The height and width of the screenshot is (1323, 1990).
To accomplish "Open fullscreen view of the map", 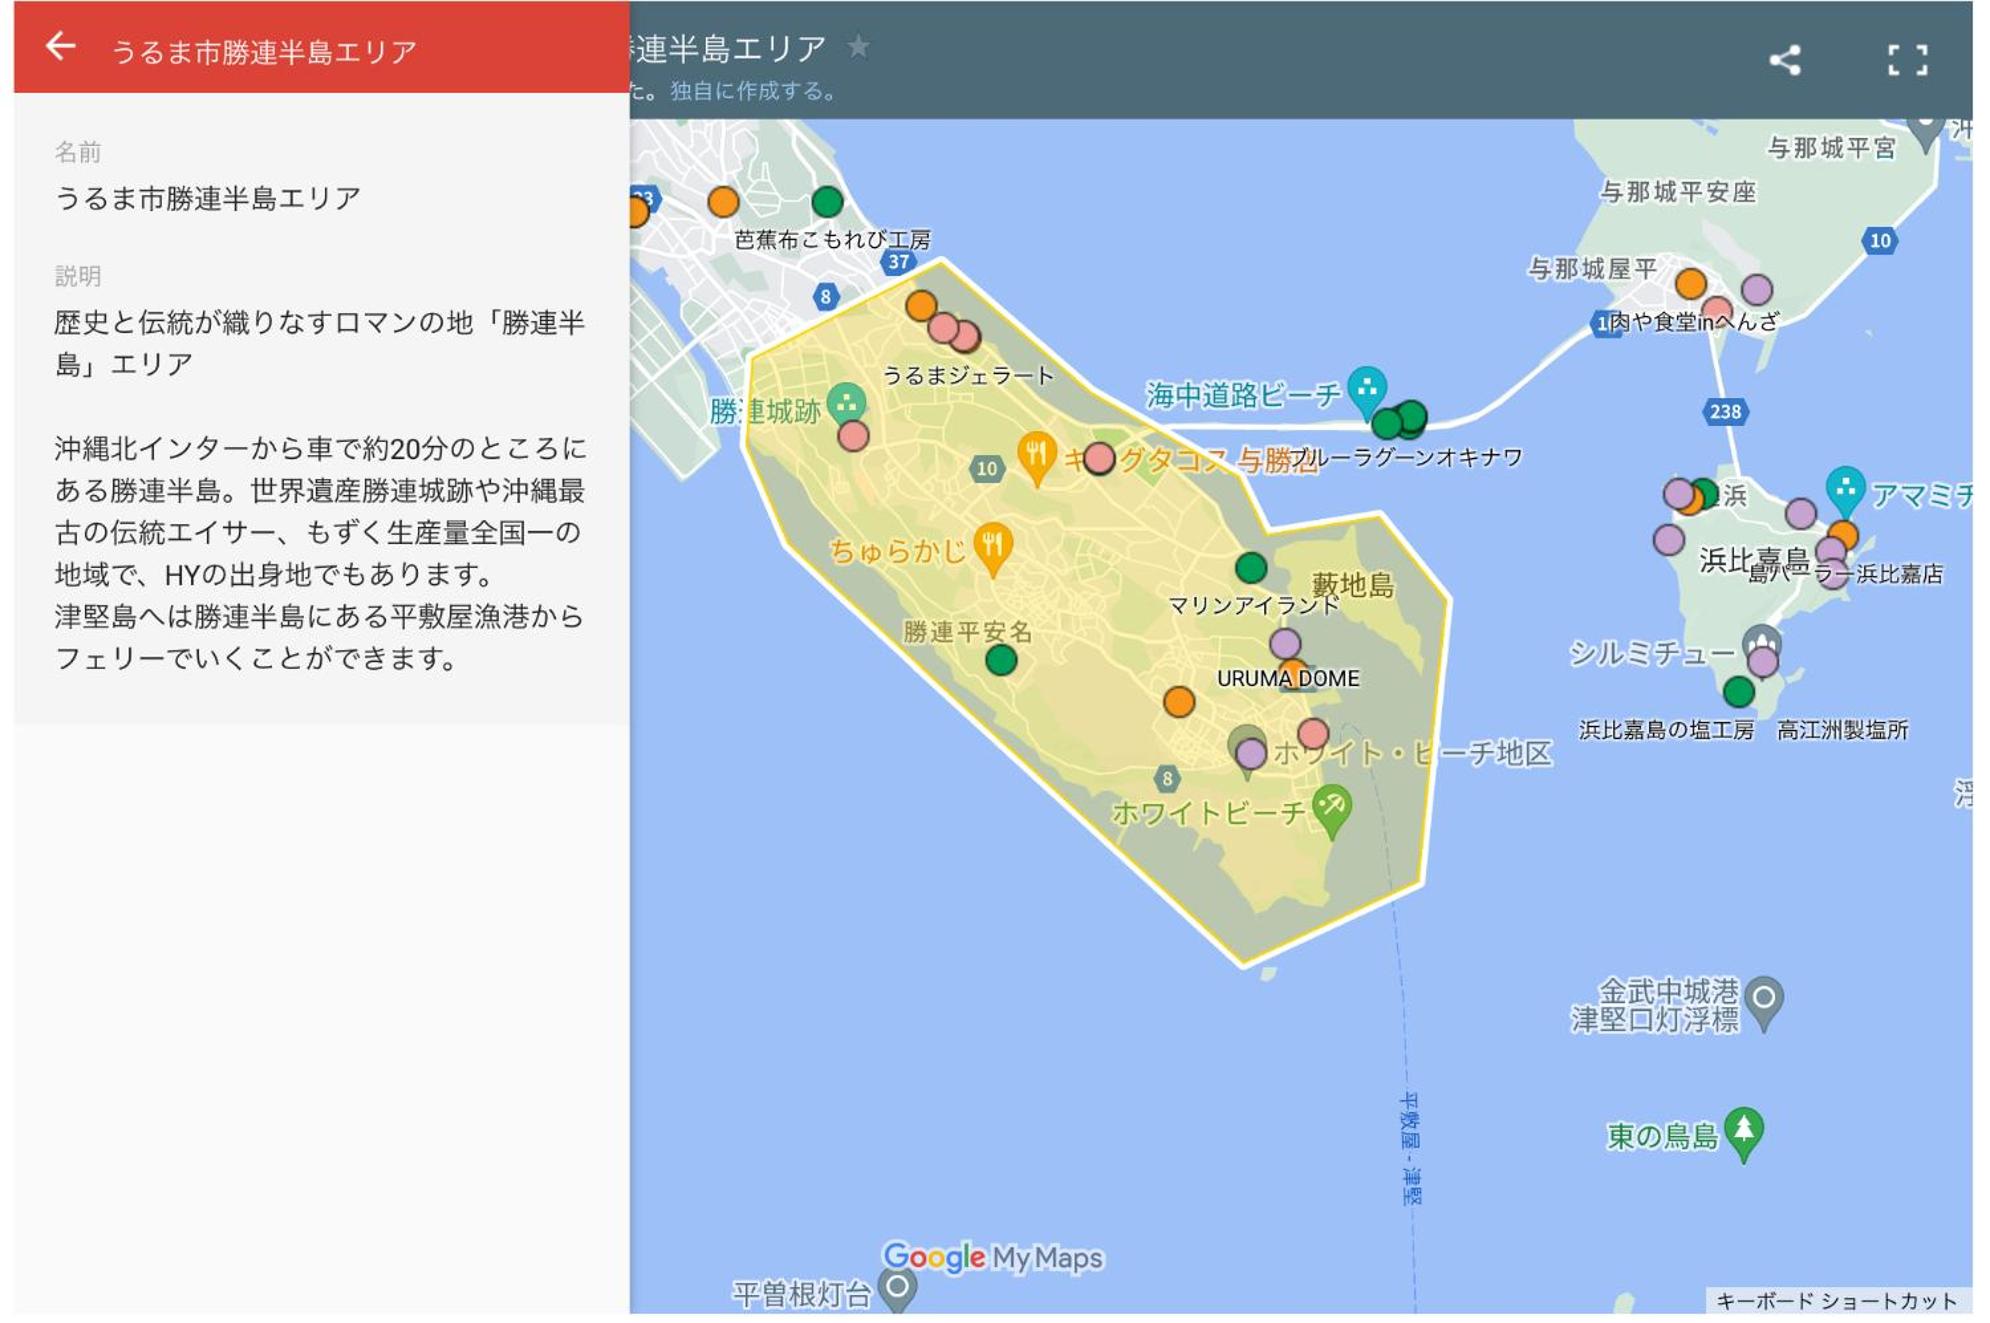I will (x=1906, y=60).
